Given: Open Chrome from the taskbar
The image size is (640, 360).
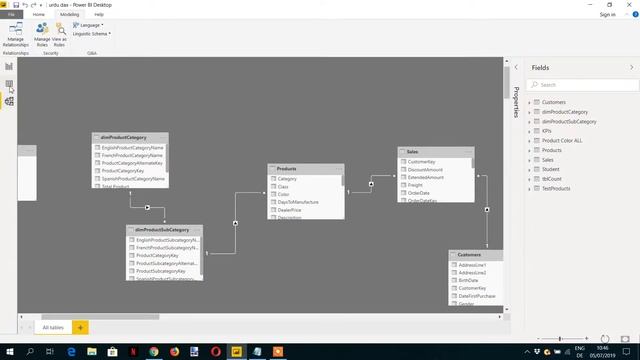Looking at the screenshot, I should click(154, 351).
